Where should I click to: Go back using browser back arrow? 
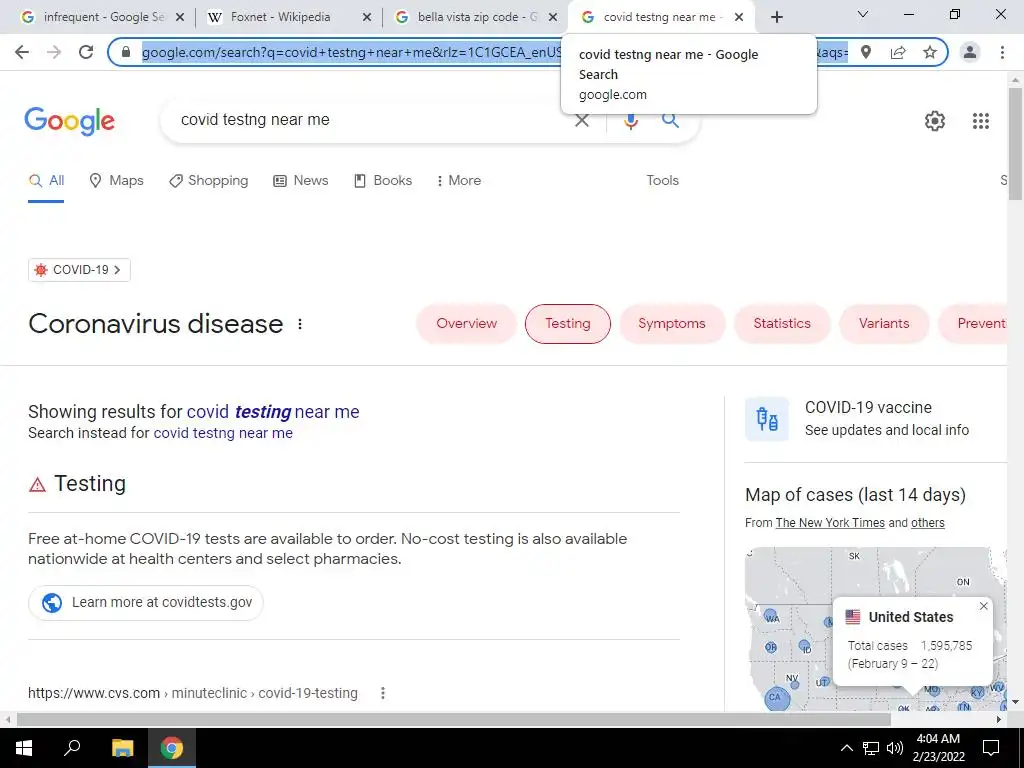pos(22,52)
